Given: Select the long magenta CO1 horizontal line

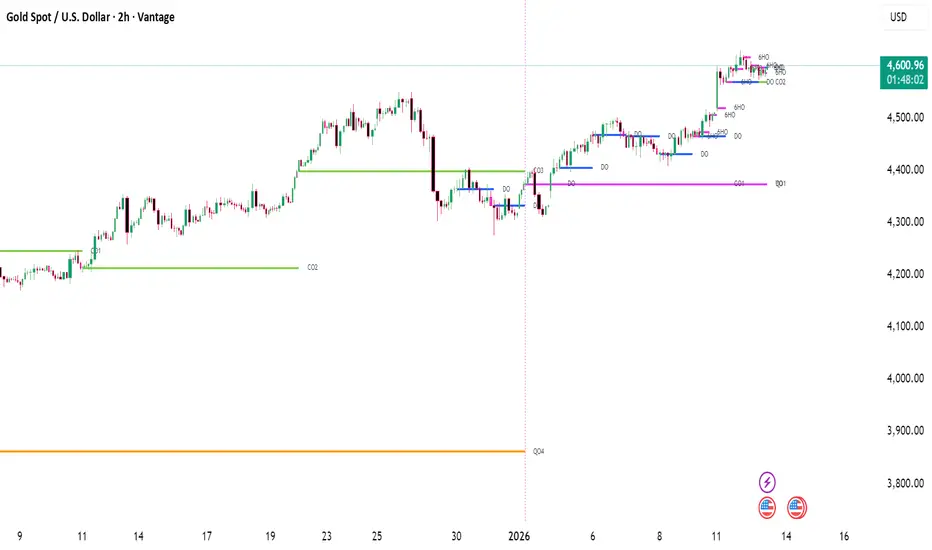Looking at the screenshot, I should click(650, 184).
